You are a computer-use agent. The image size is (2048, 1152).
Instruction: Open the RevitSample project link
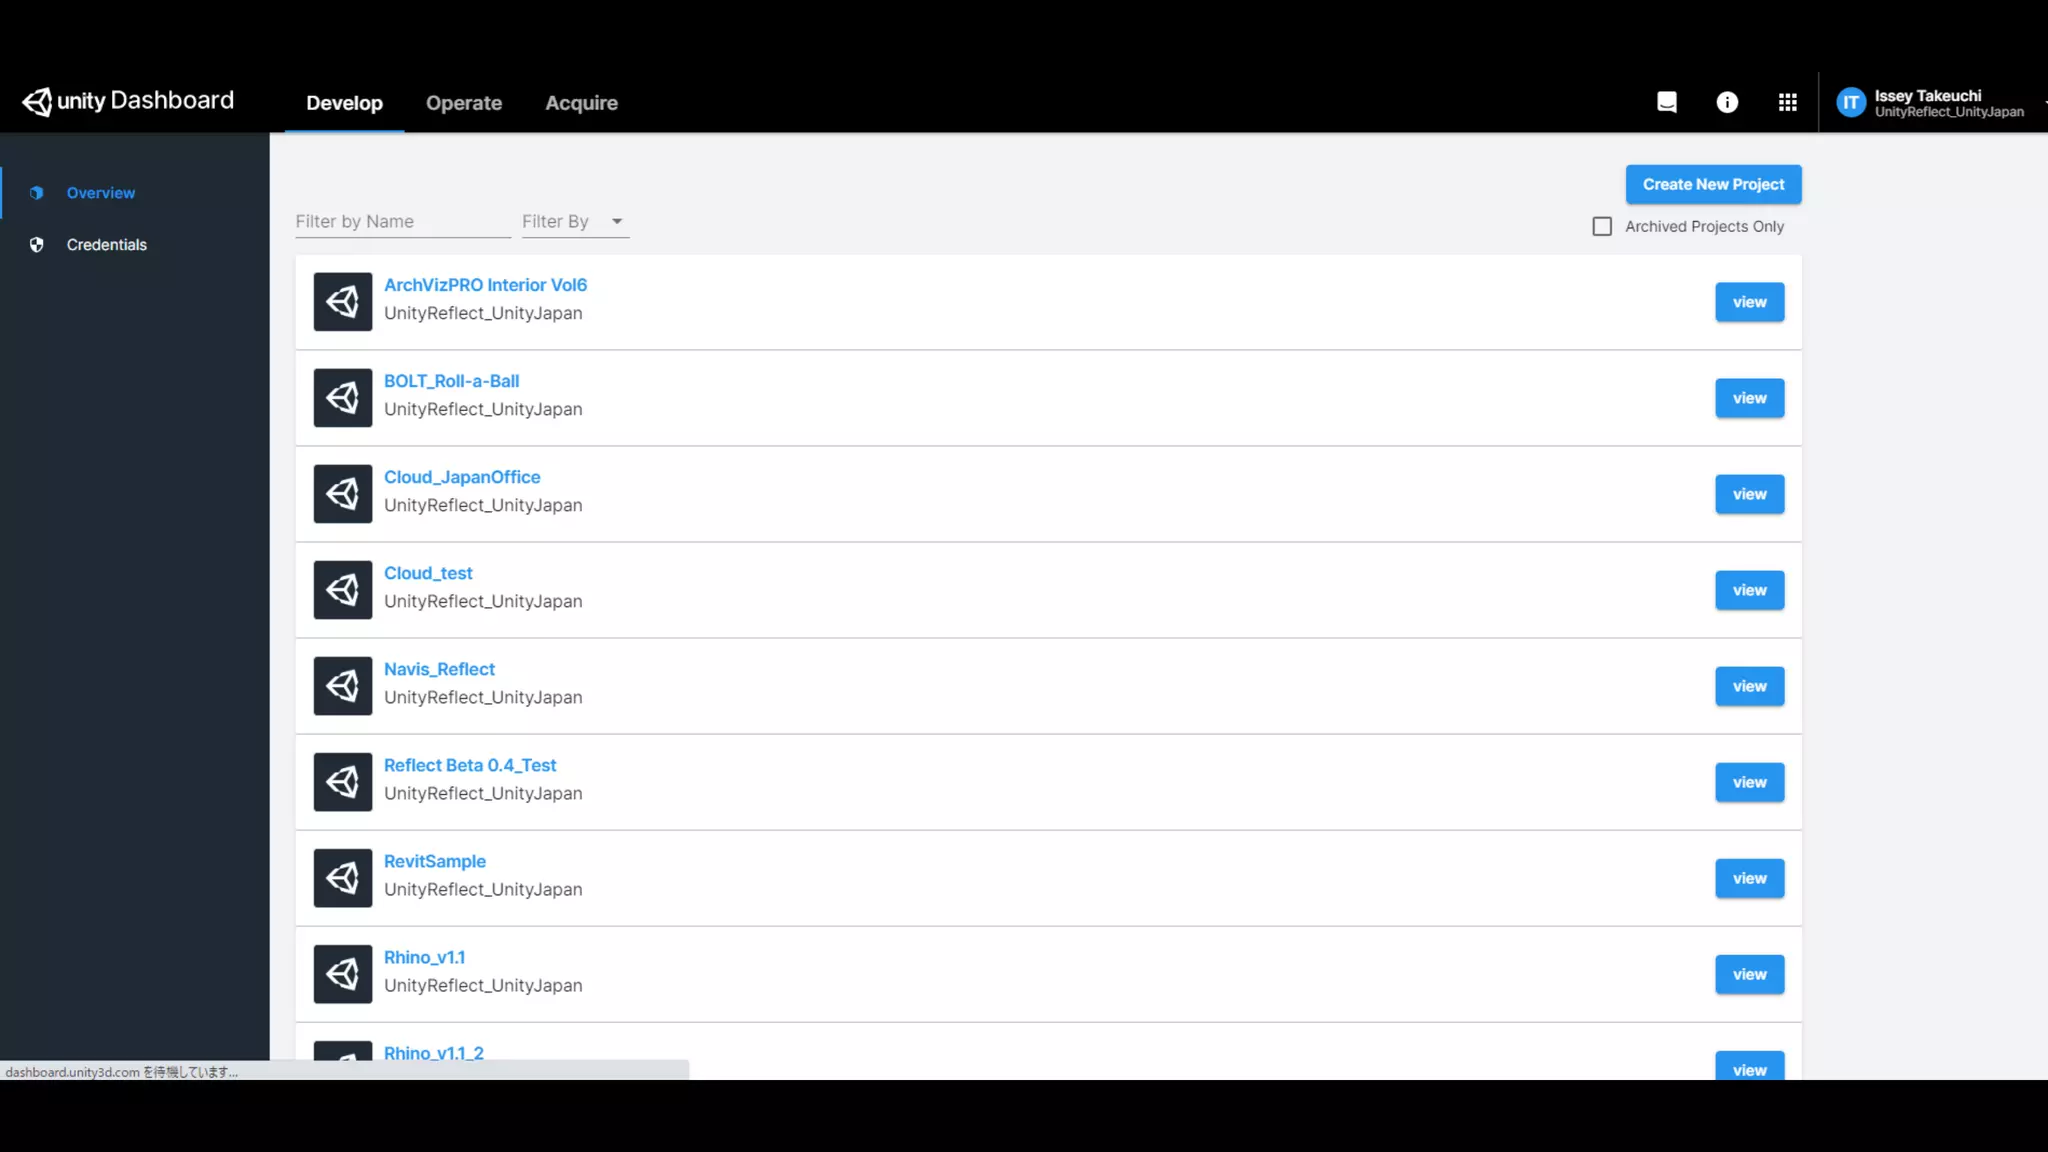(434, 861)
